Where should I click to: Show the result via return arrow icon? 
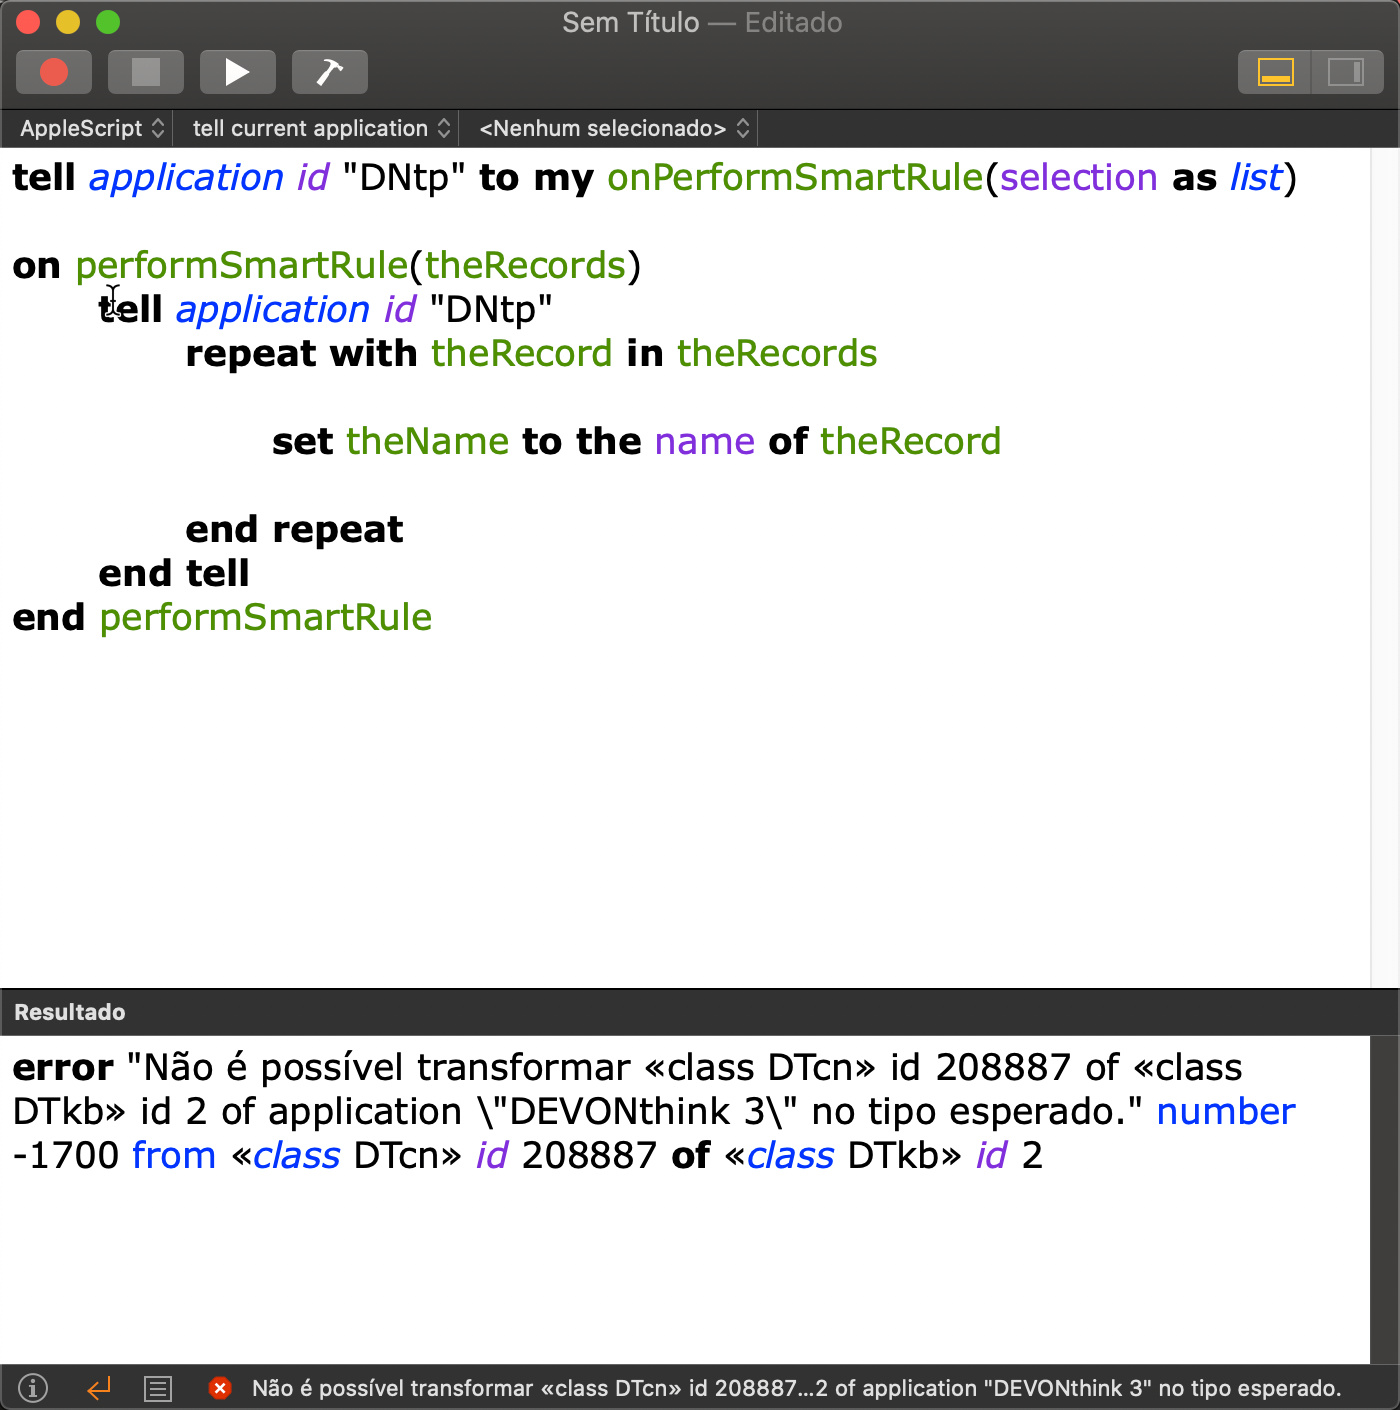click(98, 1388)
